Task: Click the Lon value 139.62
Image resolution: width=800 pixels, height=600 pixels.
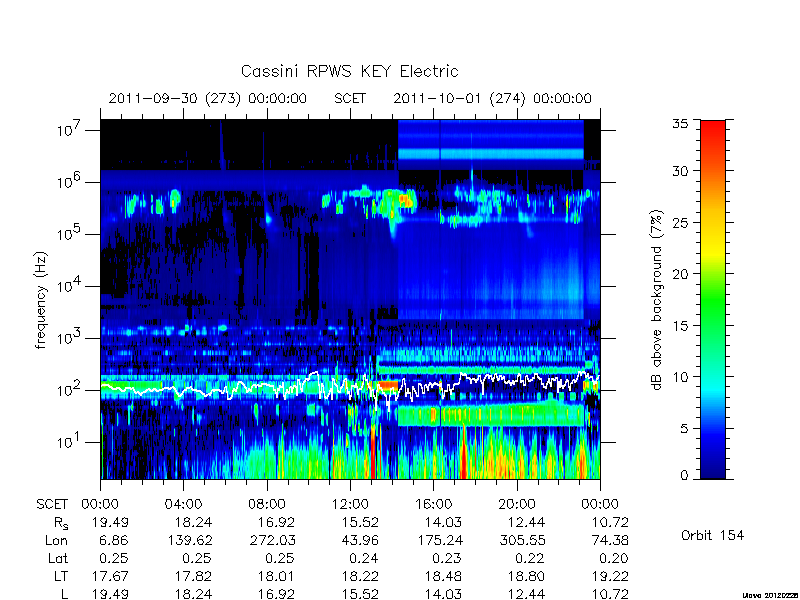Action: tap(188, 540)
